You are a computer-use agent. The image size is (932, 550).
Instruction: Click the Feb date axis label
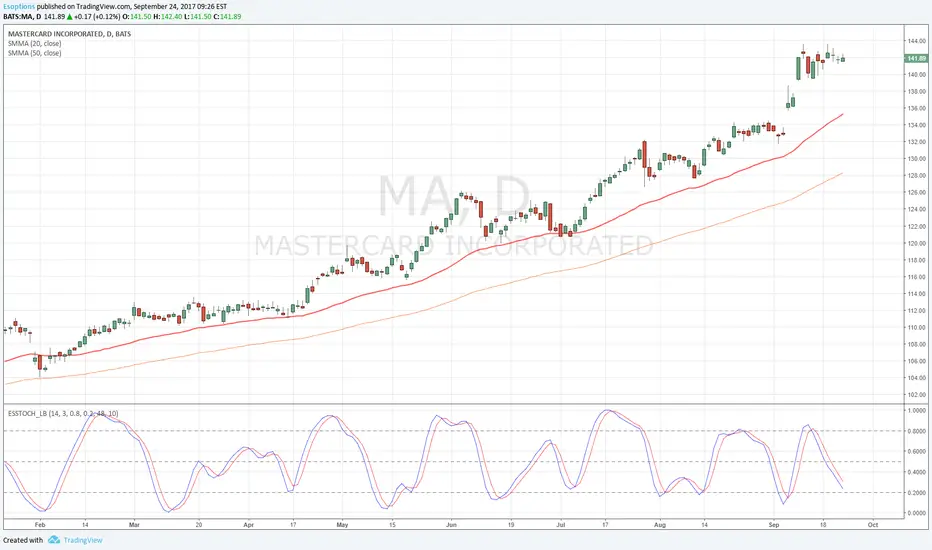(x=40, y=524)
